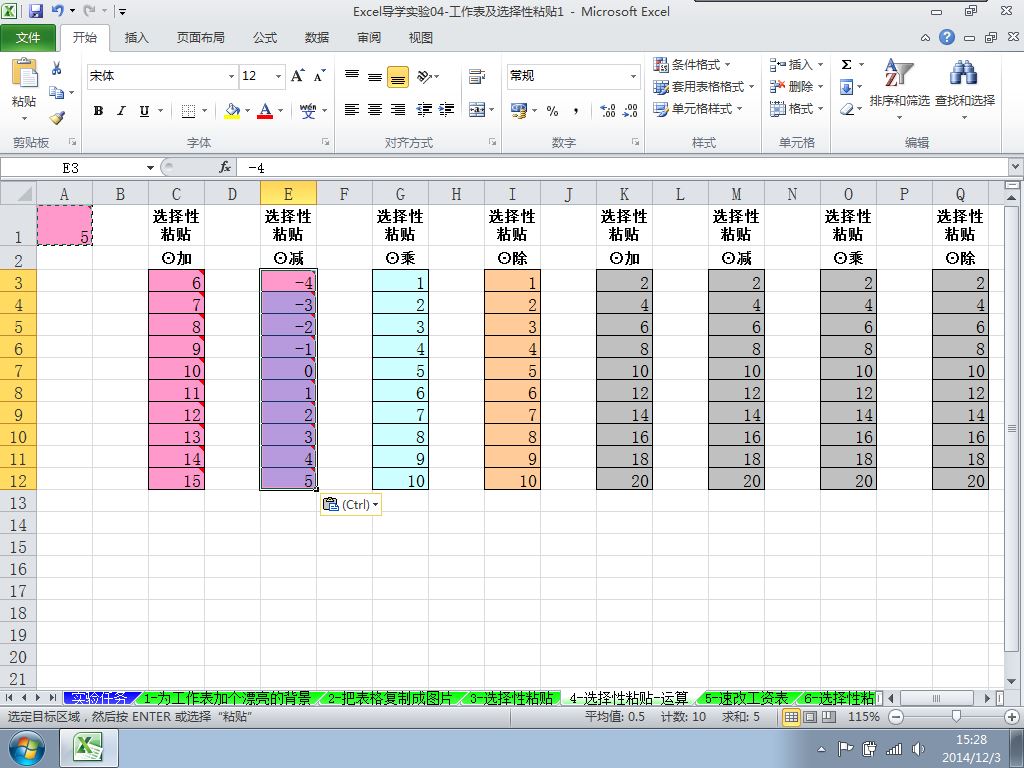Select the Format Painter brush
The image size is (1024, 768).
(x=57, y=118)
